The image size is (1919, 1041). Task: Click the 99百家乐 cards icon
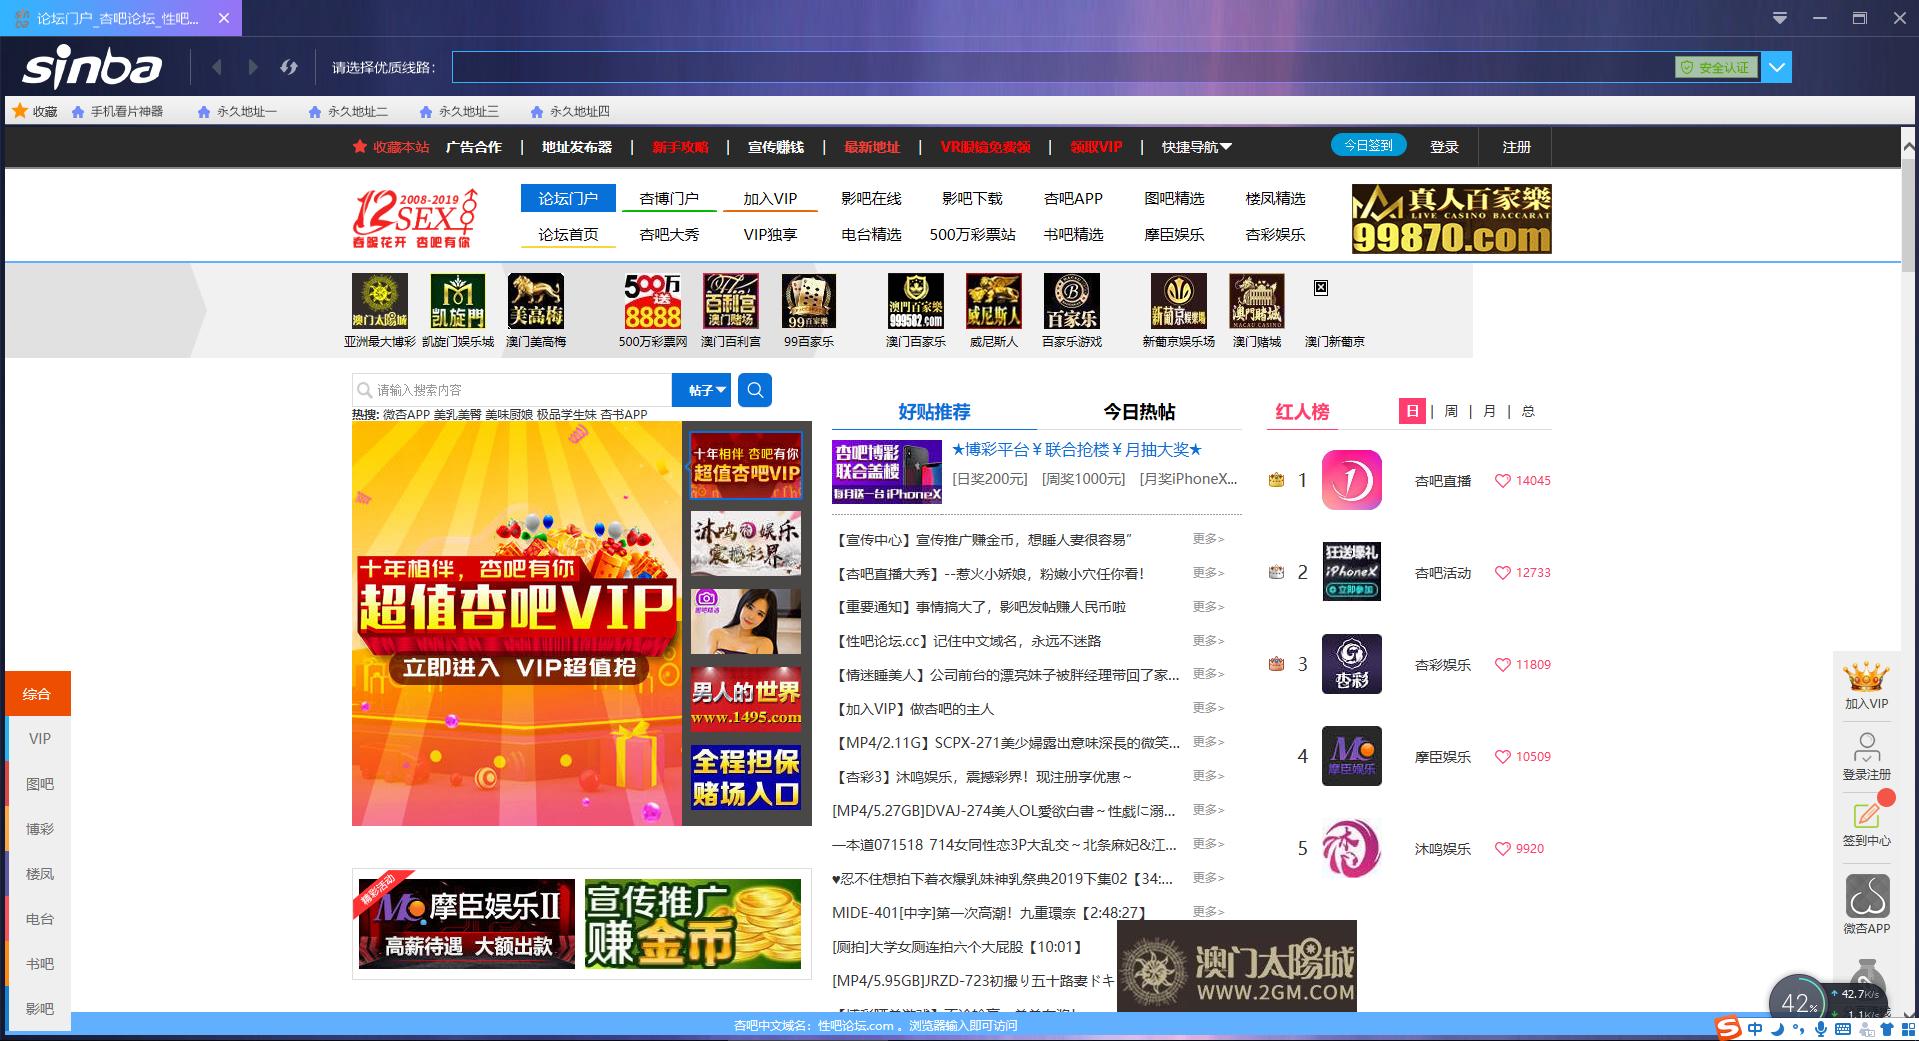[x=809, y=301]
